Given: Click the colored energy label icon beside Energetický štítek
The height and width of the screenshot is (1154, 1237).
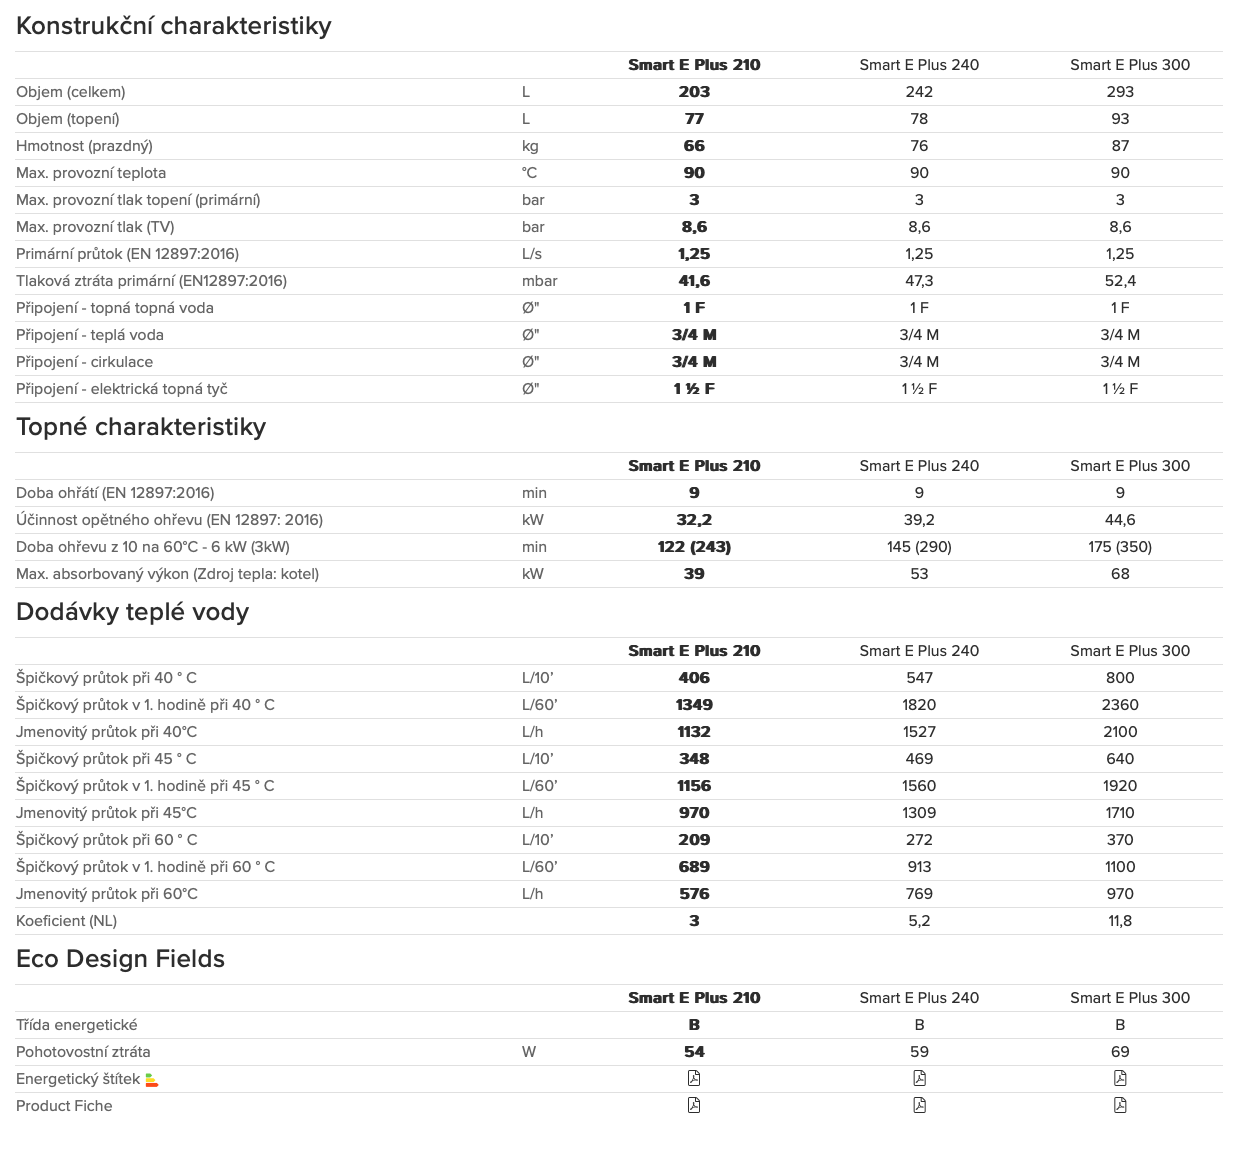Looking at the screenshot, I should [x=152, y=1080].
